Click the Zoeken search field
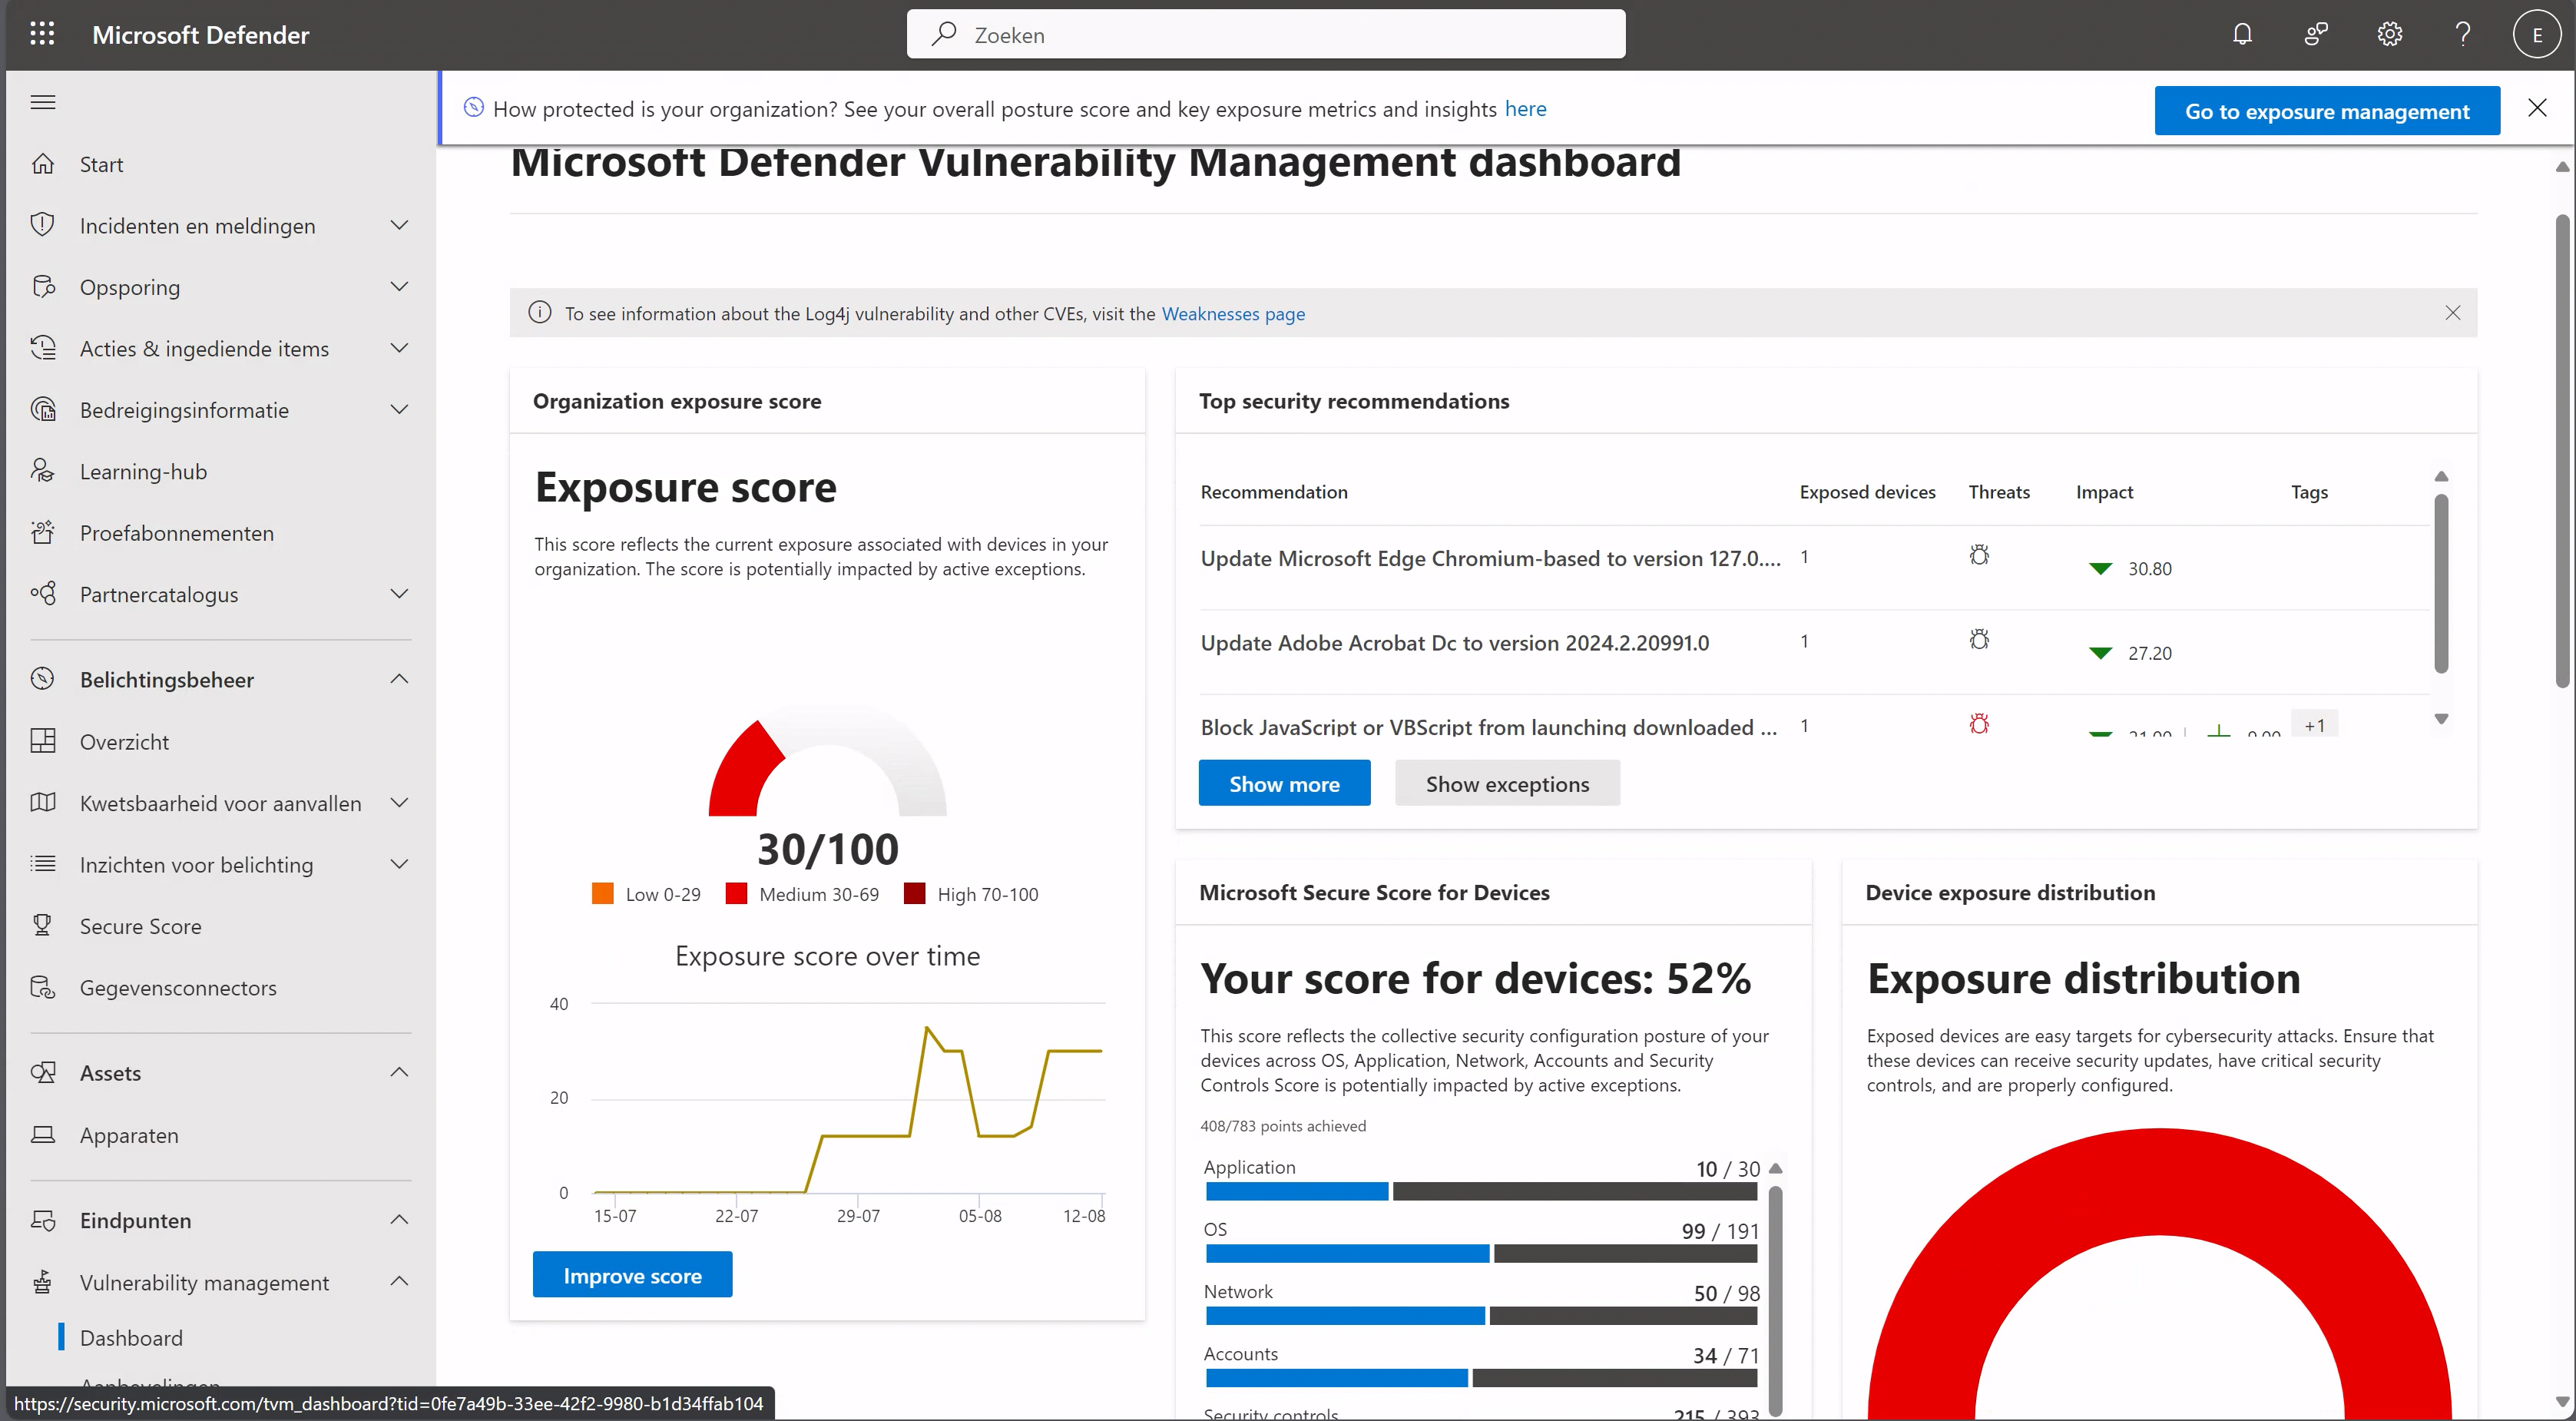2576x1421 pixels. tap(1265, 35)
